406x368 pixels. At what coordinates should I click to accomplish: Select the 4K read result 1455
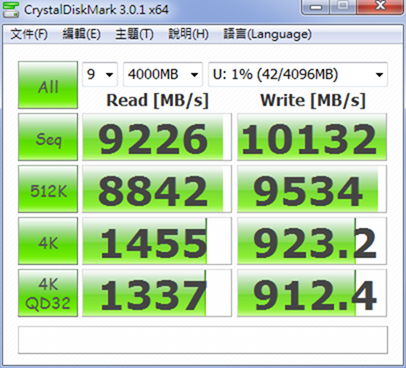[x=157, y=241]
